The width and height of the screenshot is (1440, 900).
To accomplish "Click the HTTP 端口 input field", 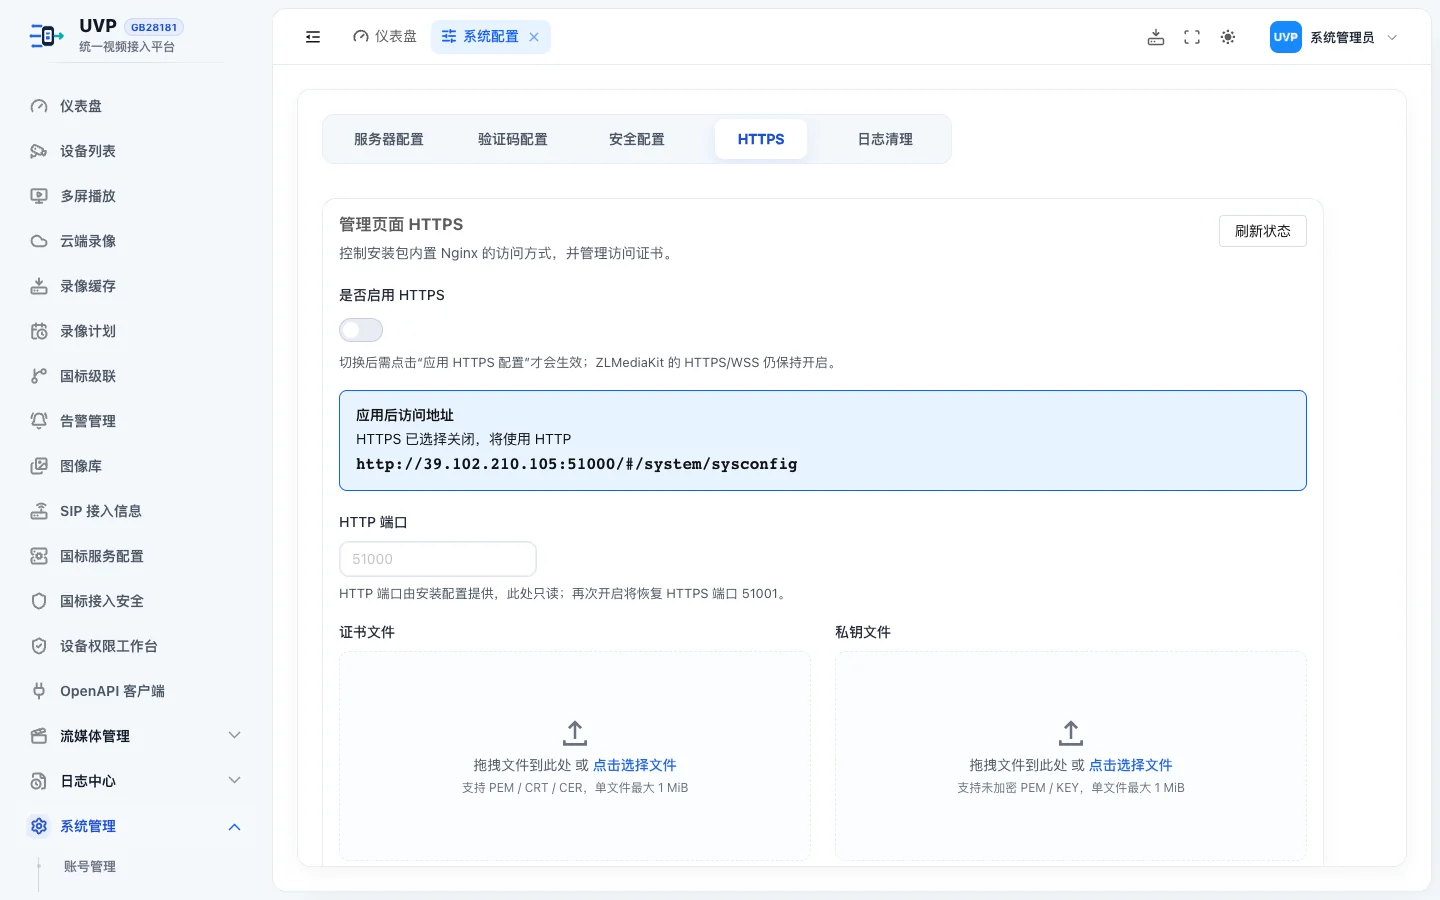I will pyautogui.click(x=438, y=559).
